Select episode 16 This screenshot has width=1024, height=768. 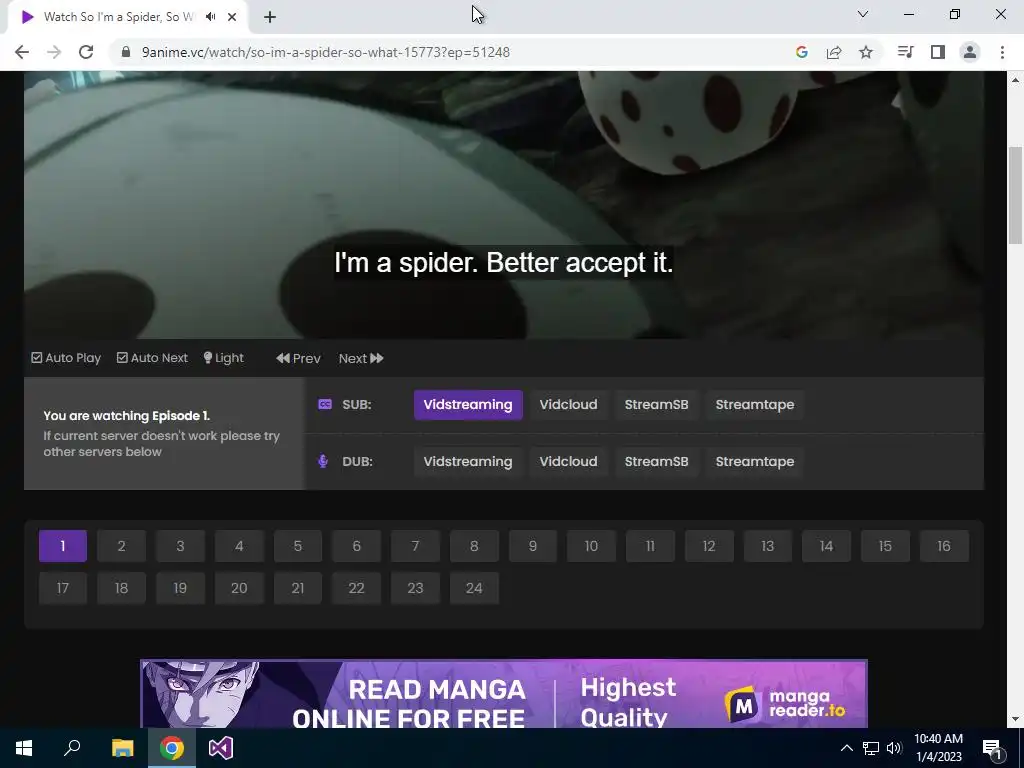point(944,546)
